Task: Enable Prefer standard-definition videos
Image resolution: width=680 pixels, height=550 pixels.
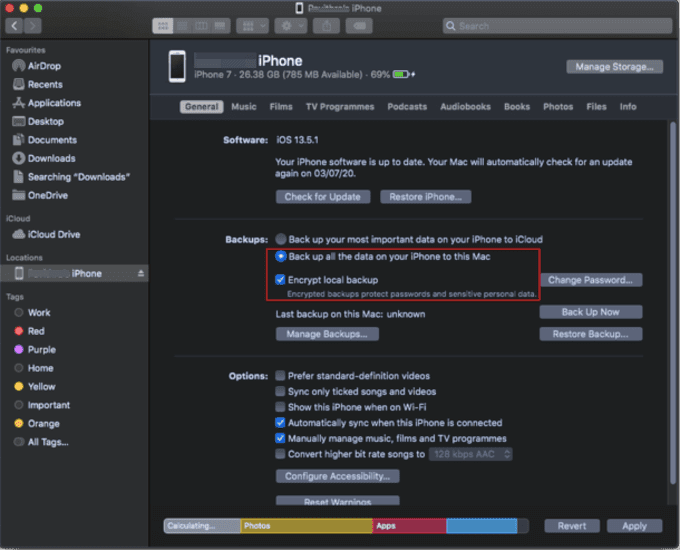Action: (280, 376)
